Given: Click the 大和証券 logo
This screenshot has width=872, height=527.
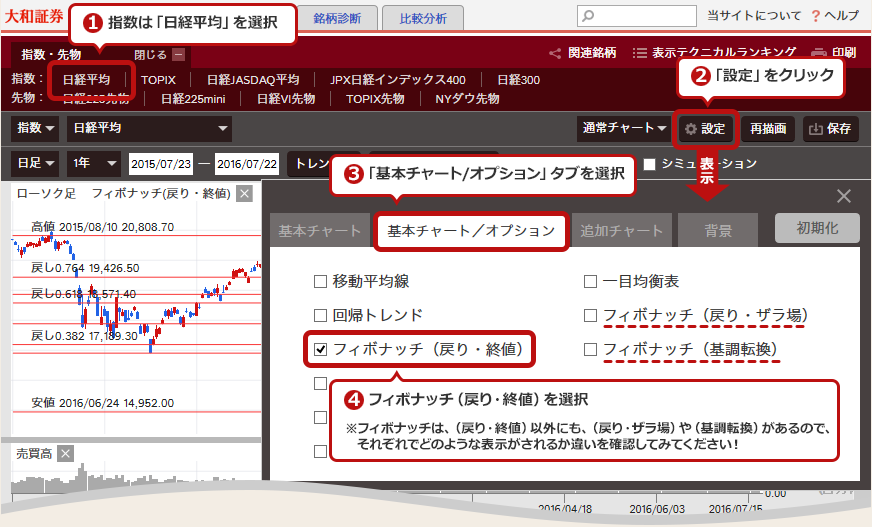Looking at the screenshot, I should coord(34,16).
